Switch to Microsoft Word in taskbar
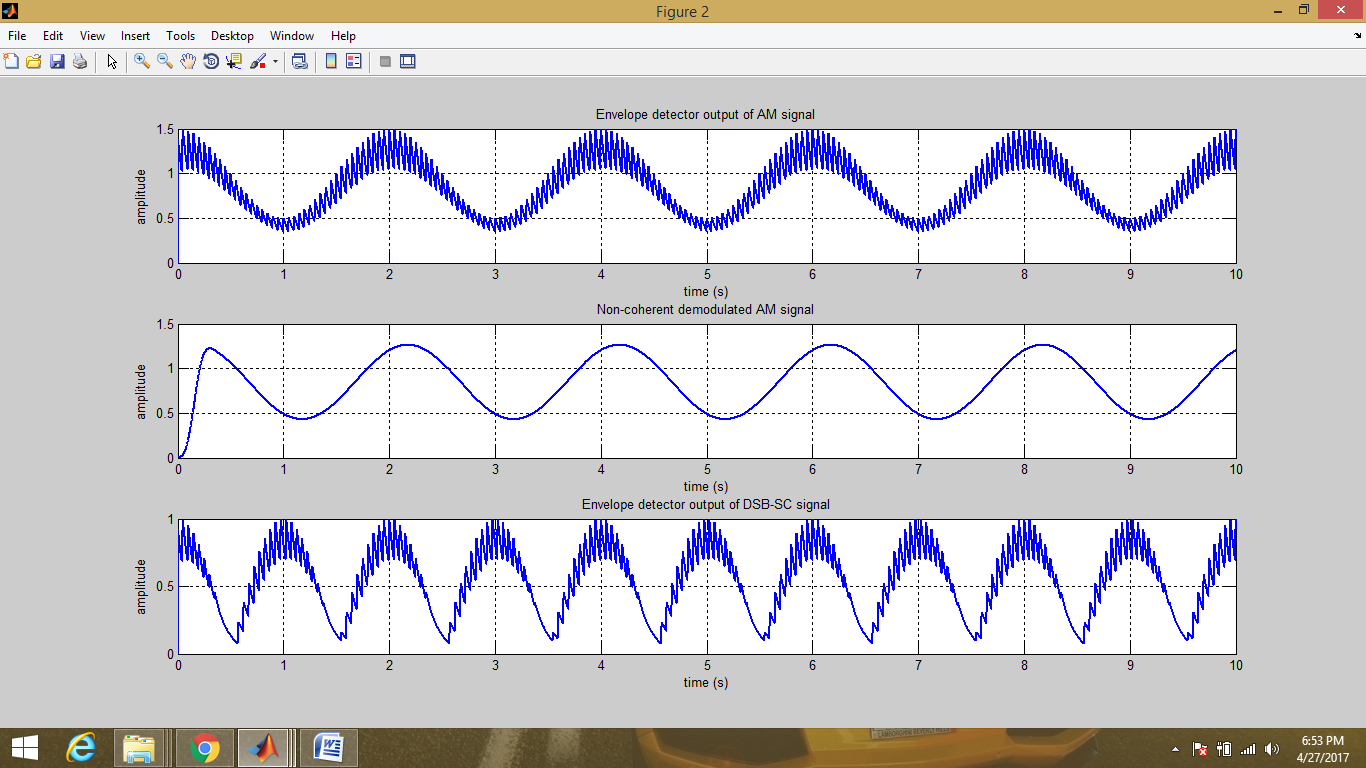 coord(328,747)
